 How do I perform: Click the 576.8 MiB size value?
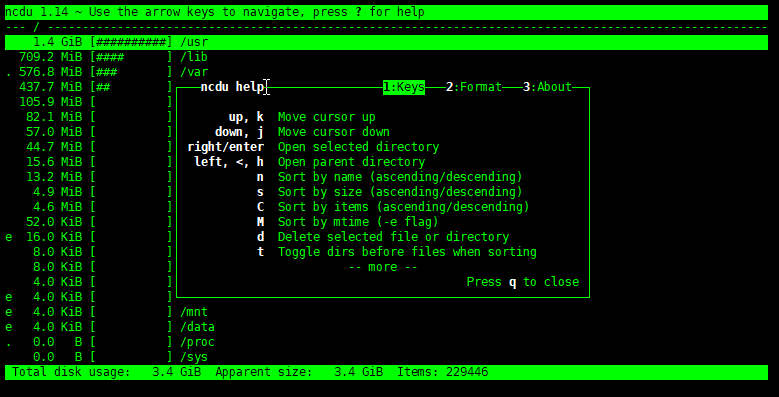click(x=50, y=72)
